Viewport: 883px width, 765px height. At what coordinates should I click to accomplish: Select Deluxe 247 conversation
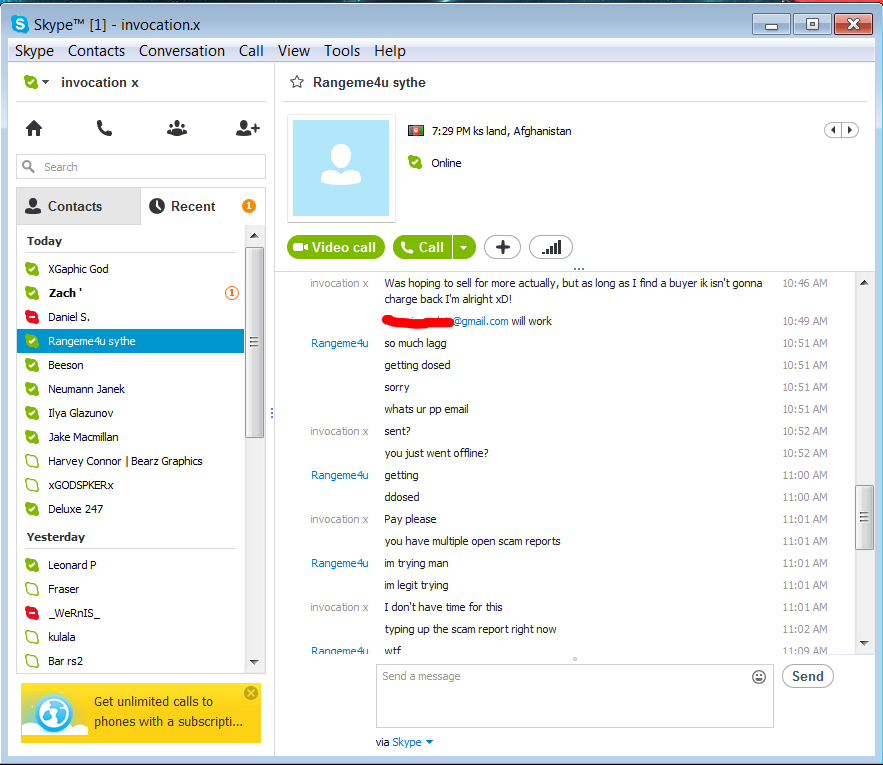(131, 509)
